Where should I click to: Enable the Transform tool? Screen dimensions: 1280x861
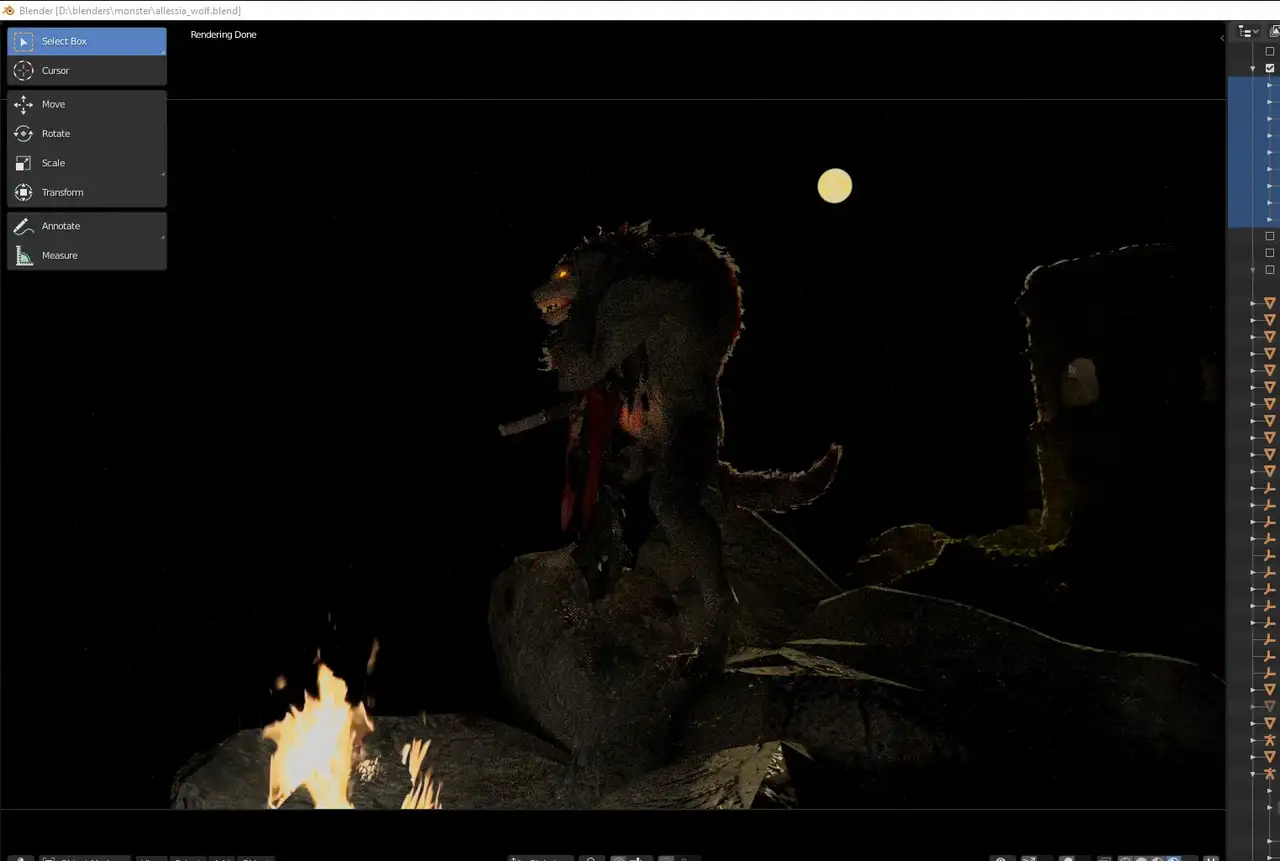point(86,192)
